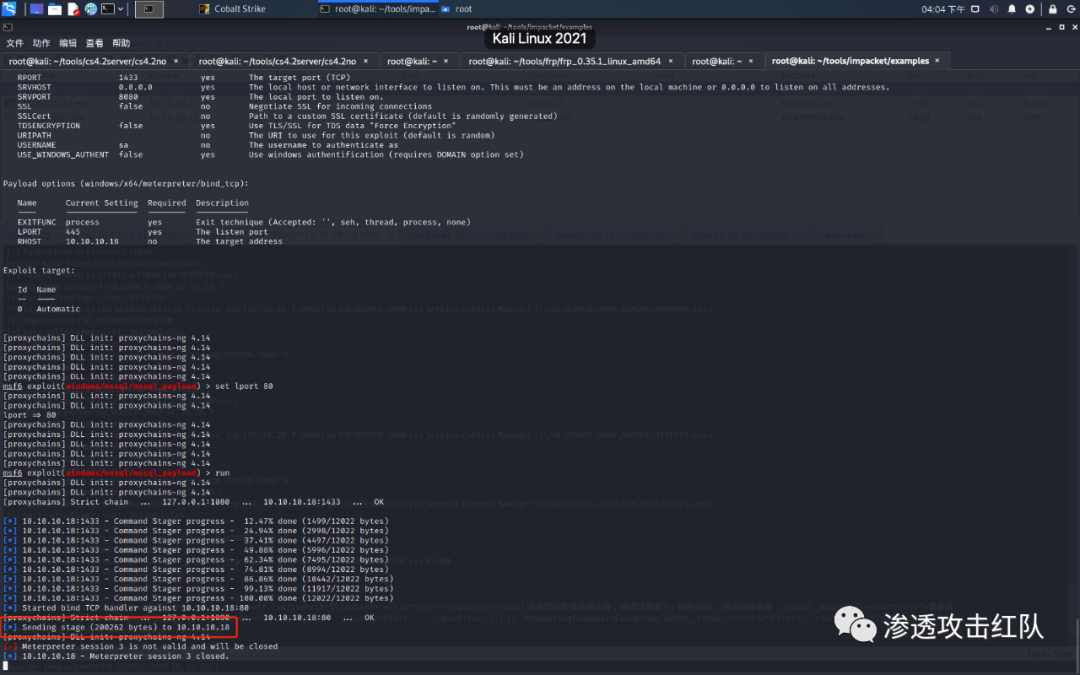The width and height of the screenshot is (1080, 675).
Task: Click the TDSENCRYPTION option row
Action: click(236, 125)
